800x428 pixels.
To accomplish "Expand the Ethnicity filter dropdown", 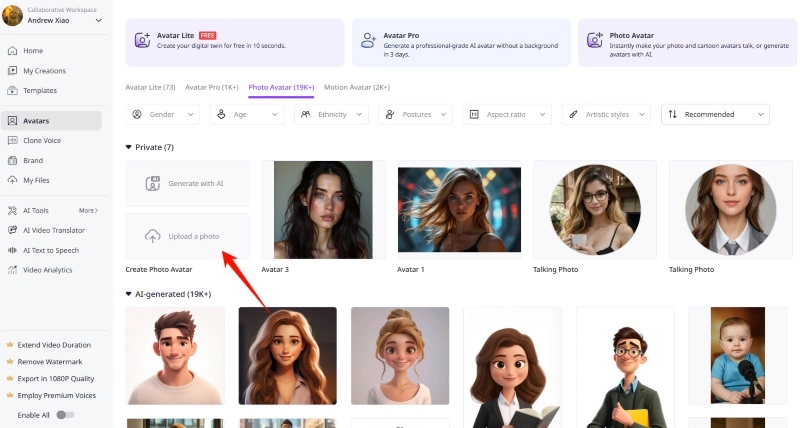I will point(332,115).
